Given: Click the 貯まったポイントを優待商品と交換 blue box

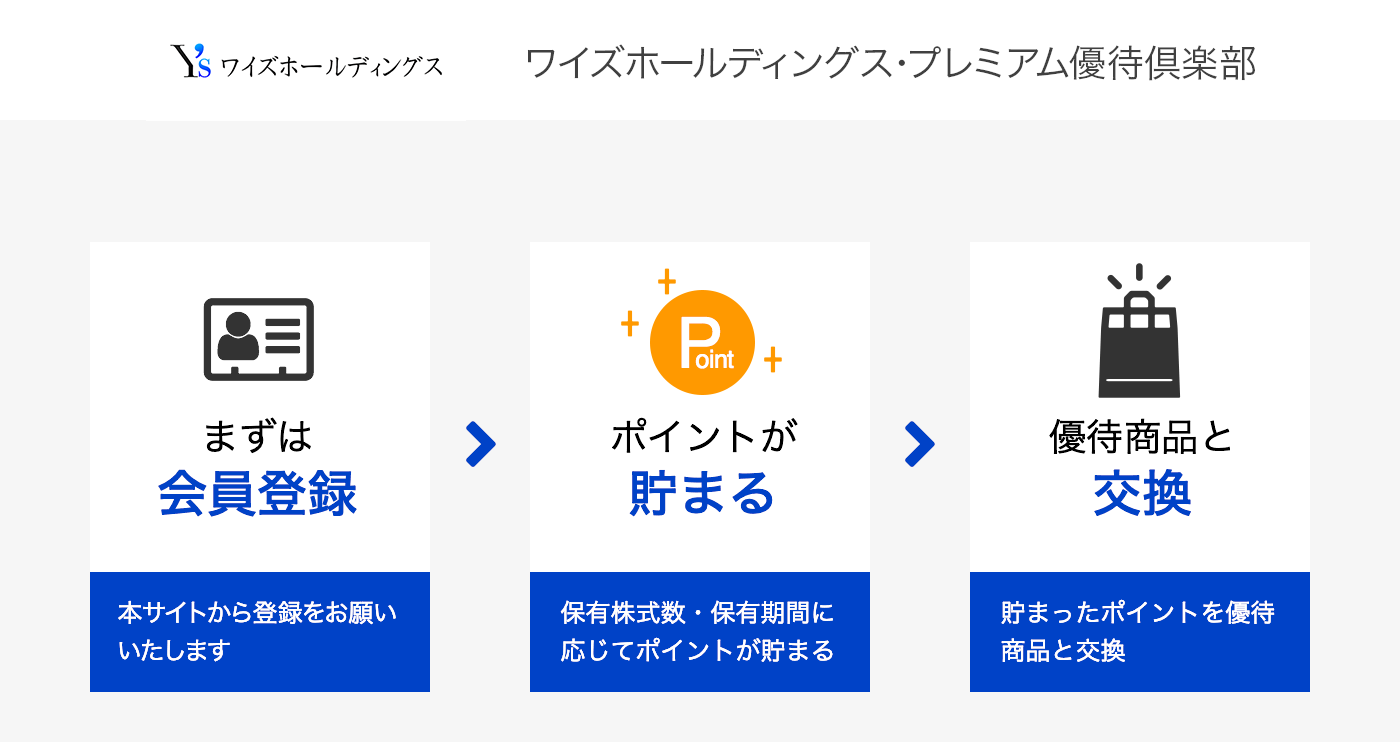Looking at the screenshot, I should [1140, 632].
